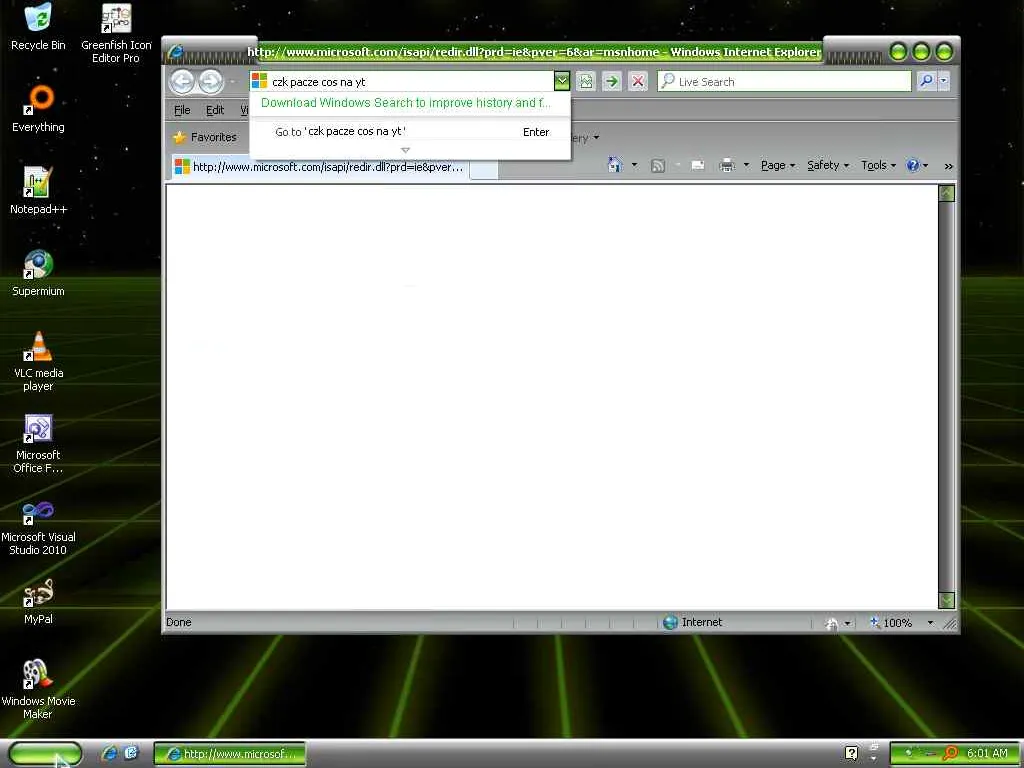Open the popup blocker status dropdown
The width and height of the screenshot is (1024, 768).
pyautogui.click(x=847, y=623)
